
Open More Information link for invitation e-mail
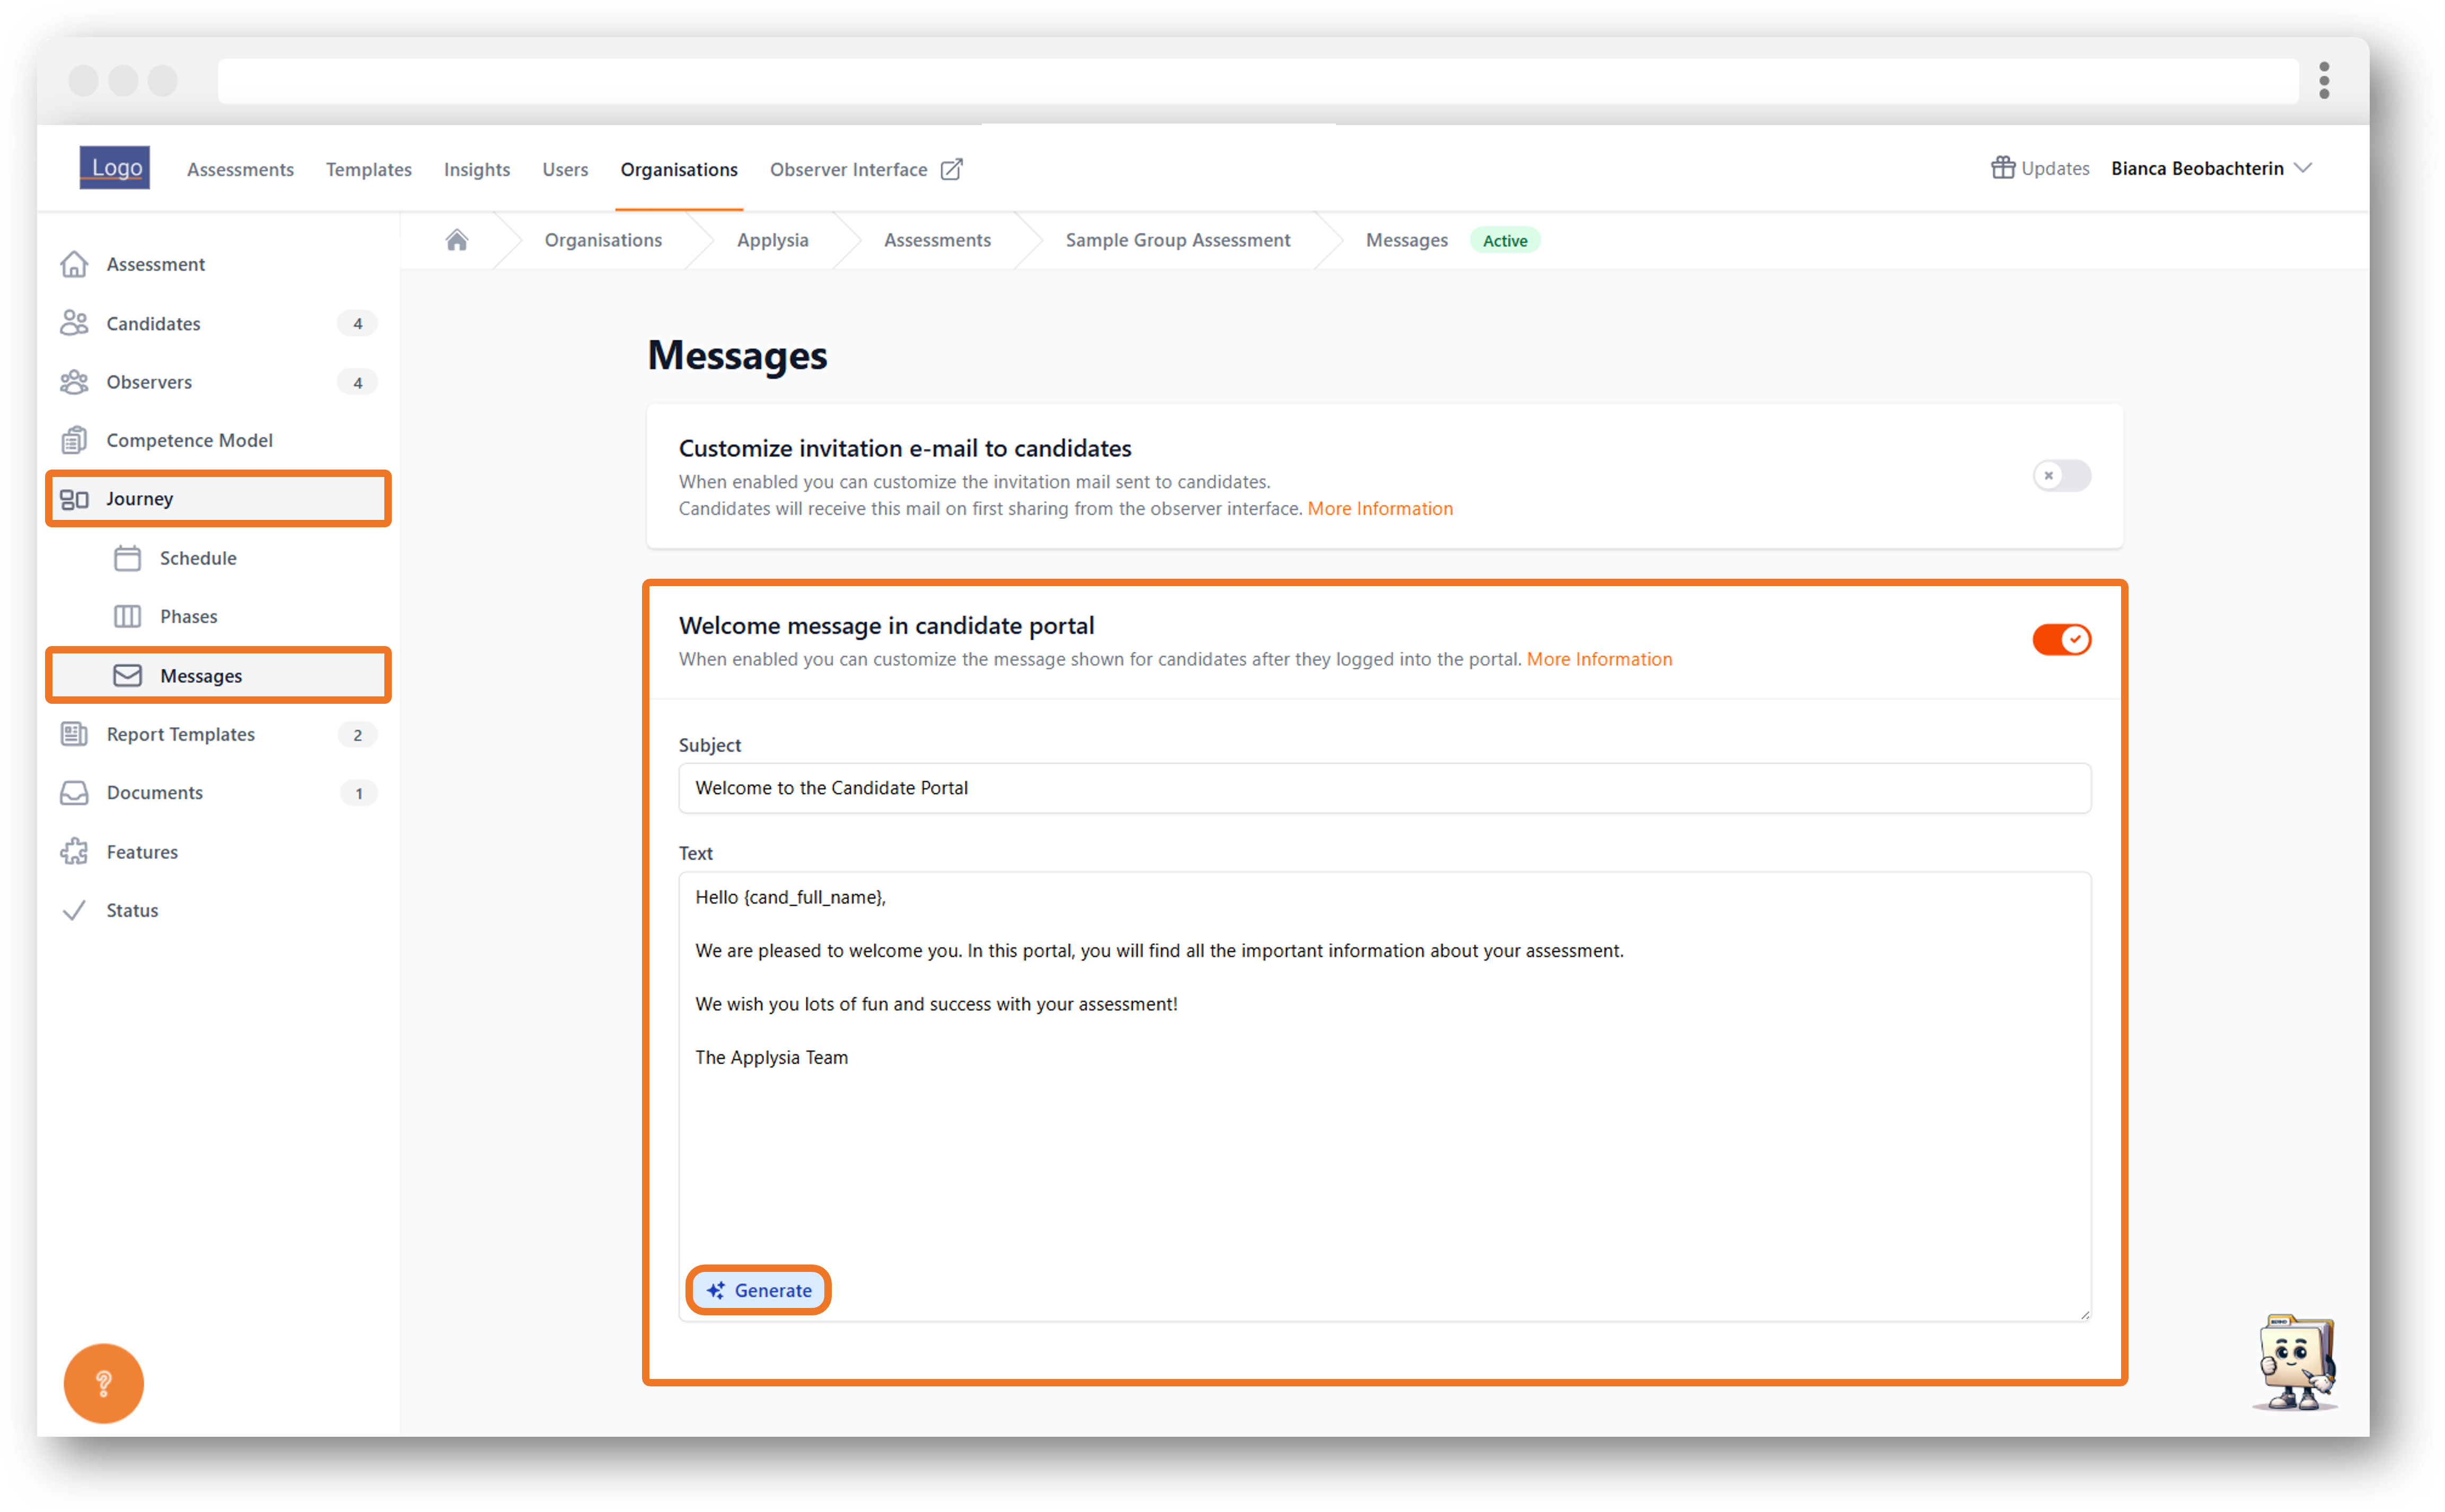coord(1380,508)
